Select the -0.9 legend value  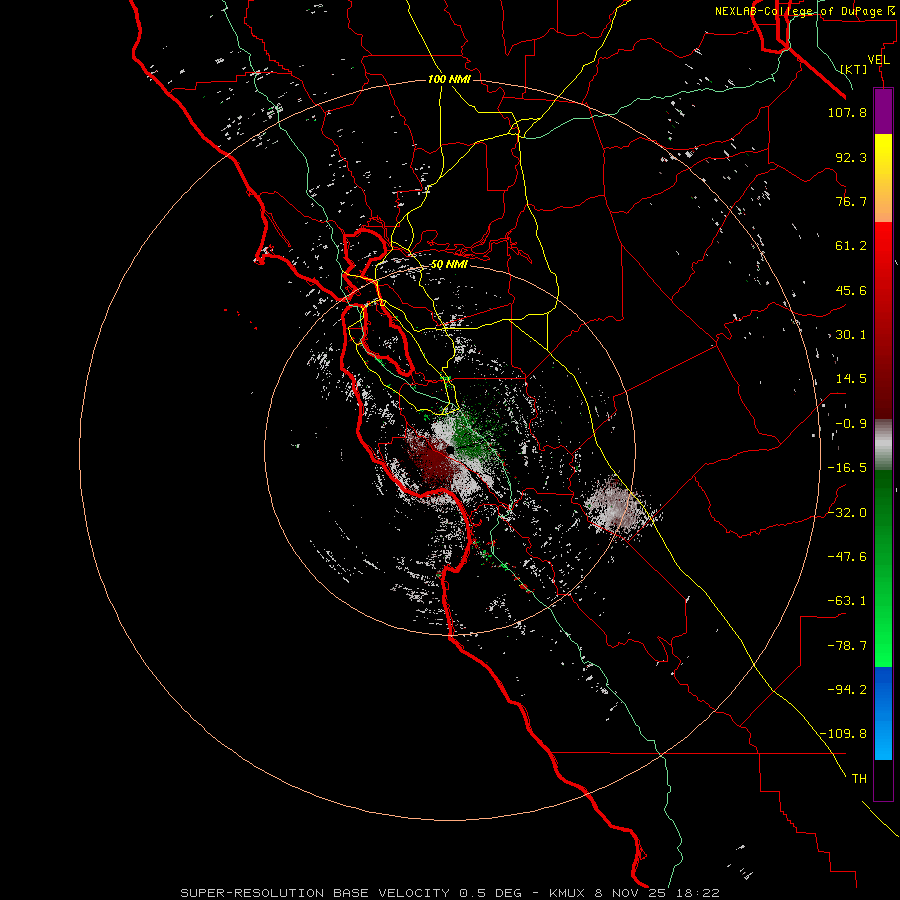[x=851, y=424]
